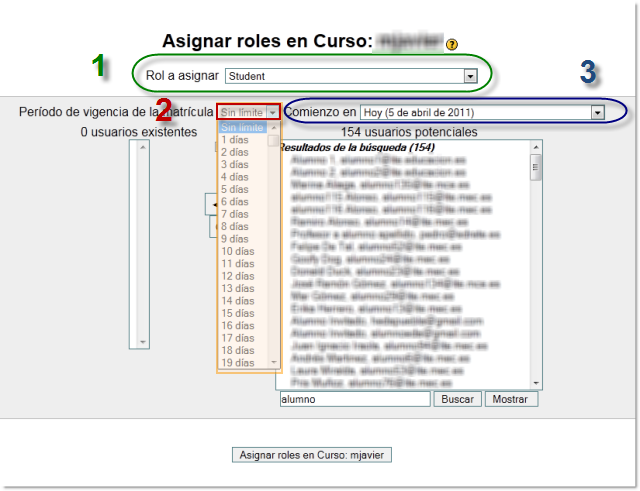Click 'Asignar roles en Curso: mjavier' button

coord(312,455)
